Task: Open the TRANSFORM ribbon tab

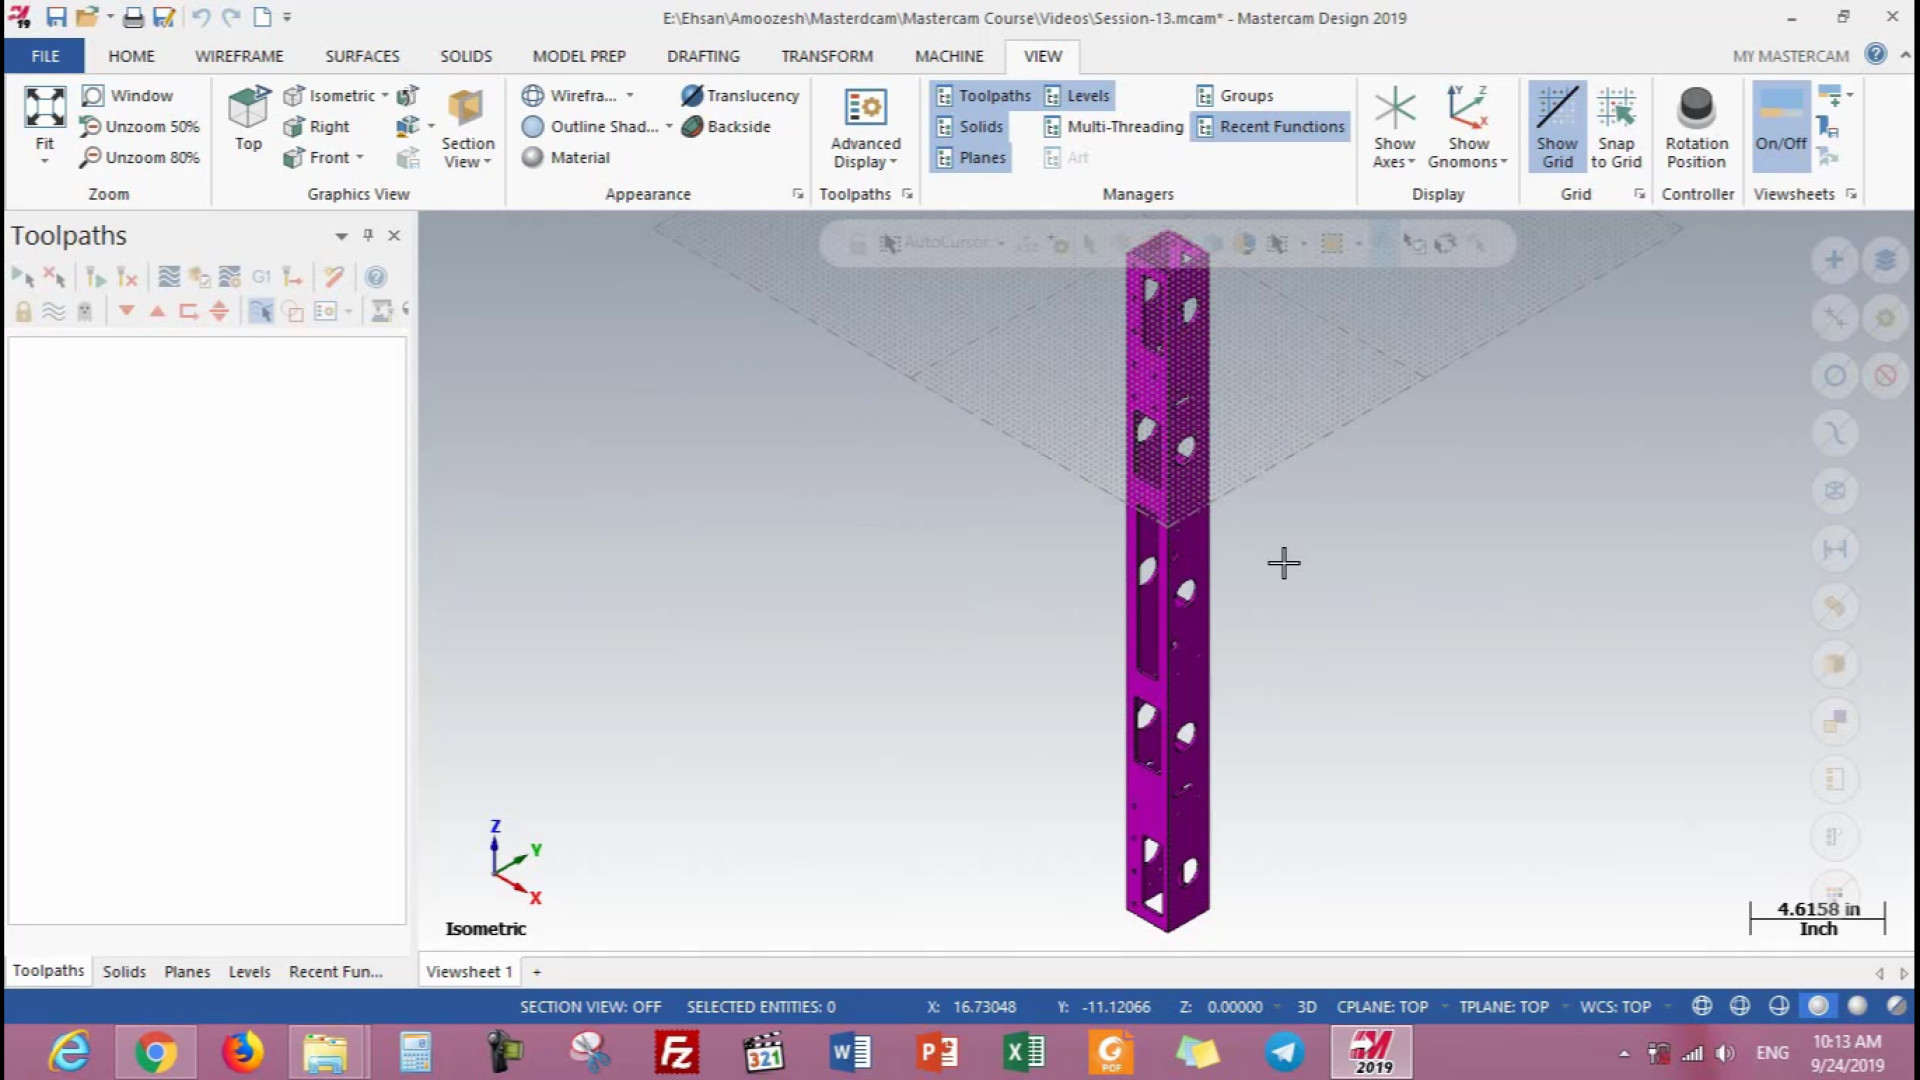Action: [827, 56]
